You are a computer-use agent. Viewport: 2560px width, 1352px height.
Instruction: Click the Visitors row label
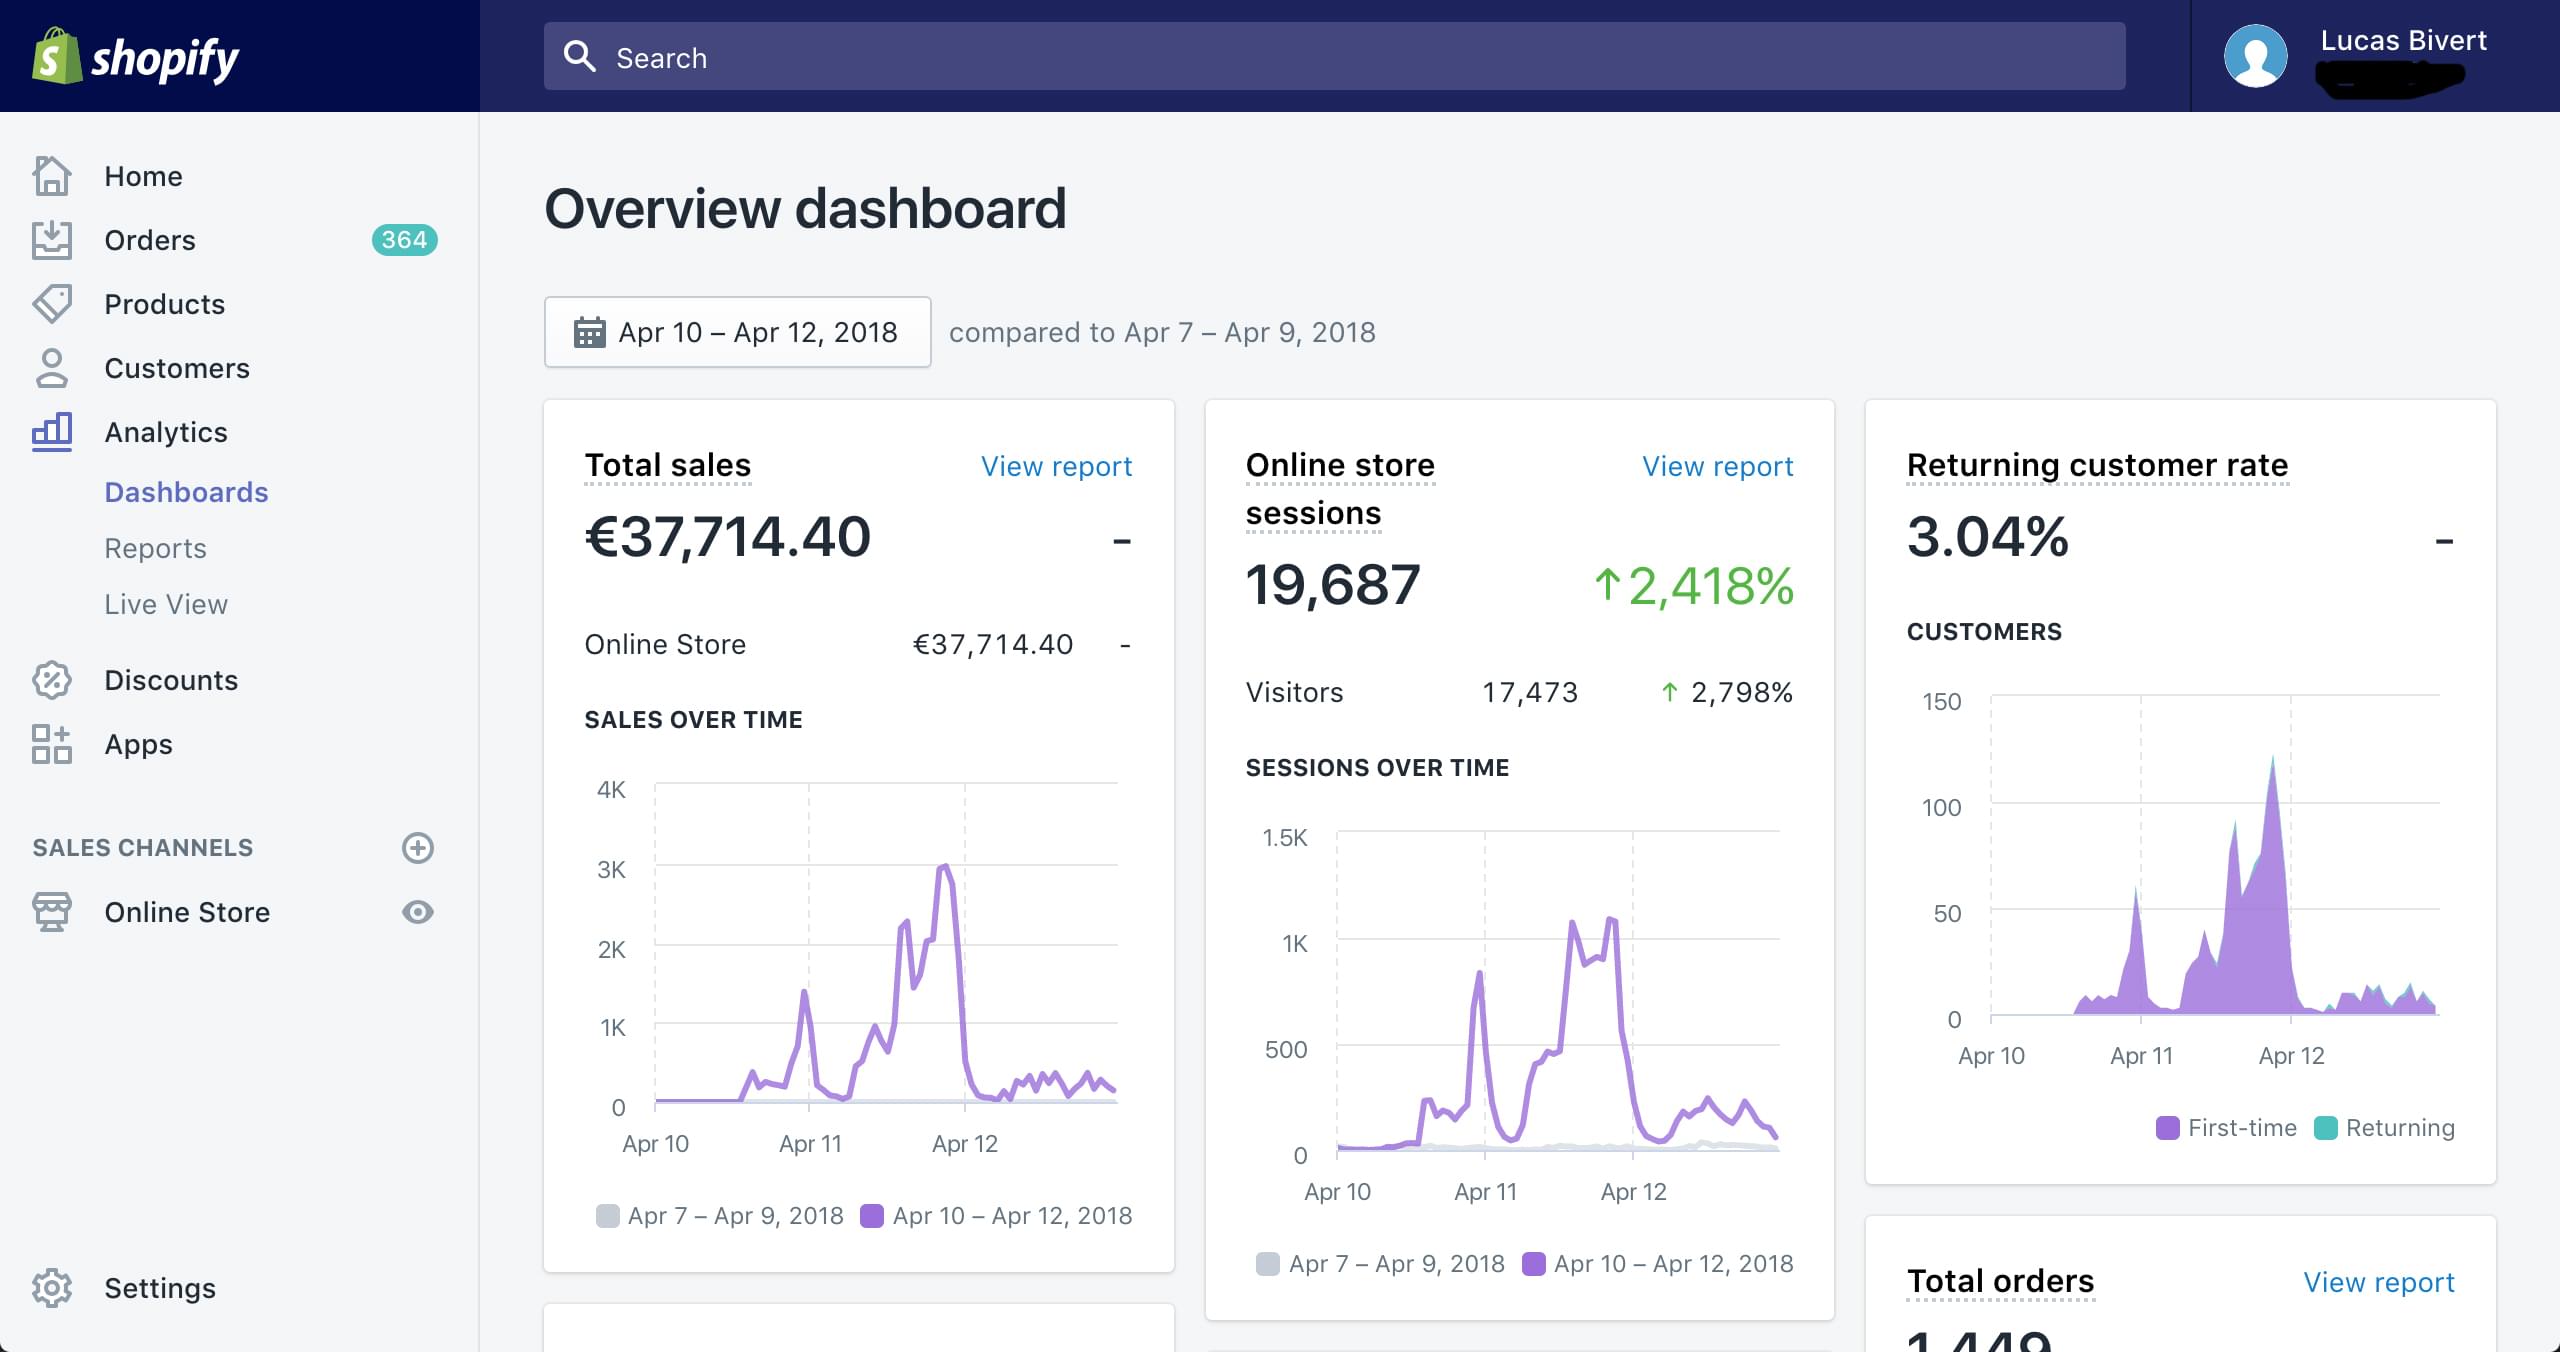pyautogui.click(x=1294, y=692)
